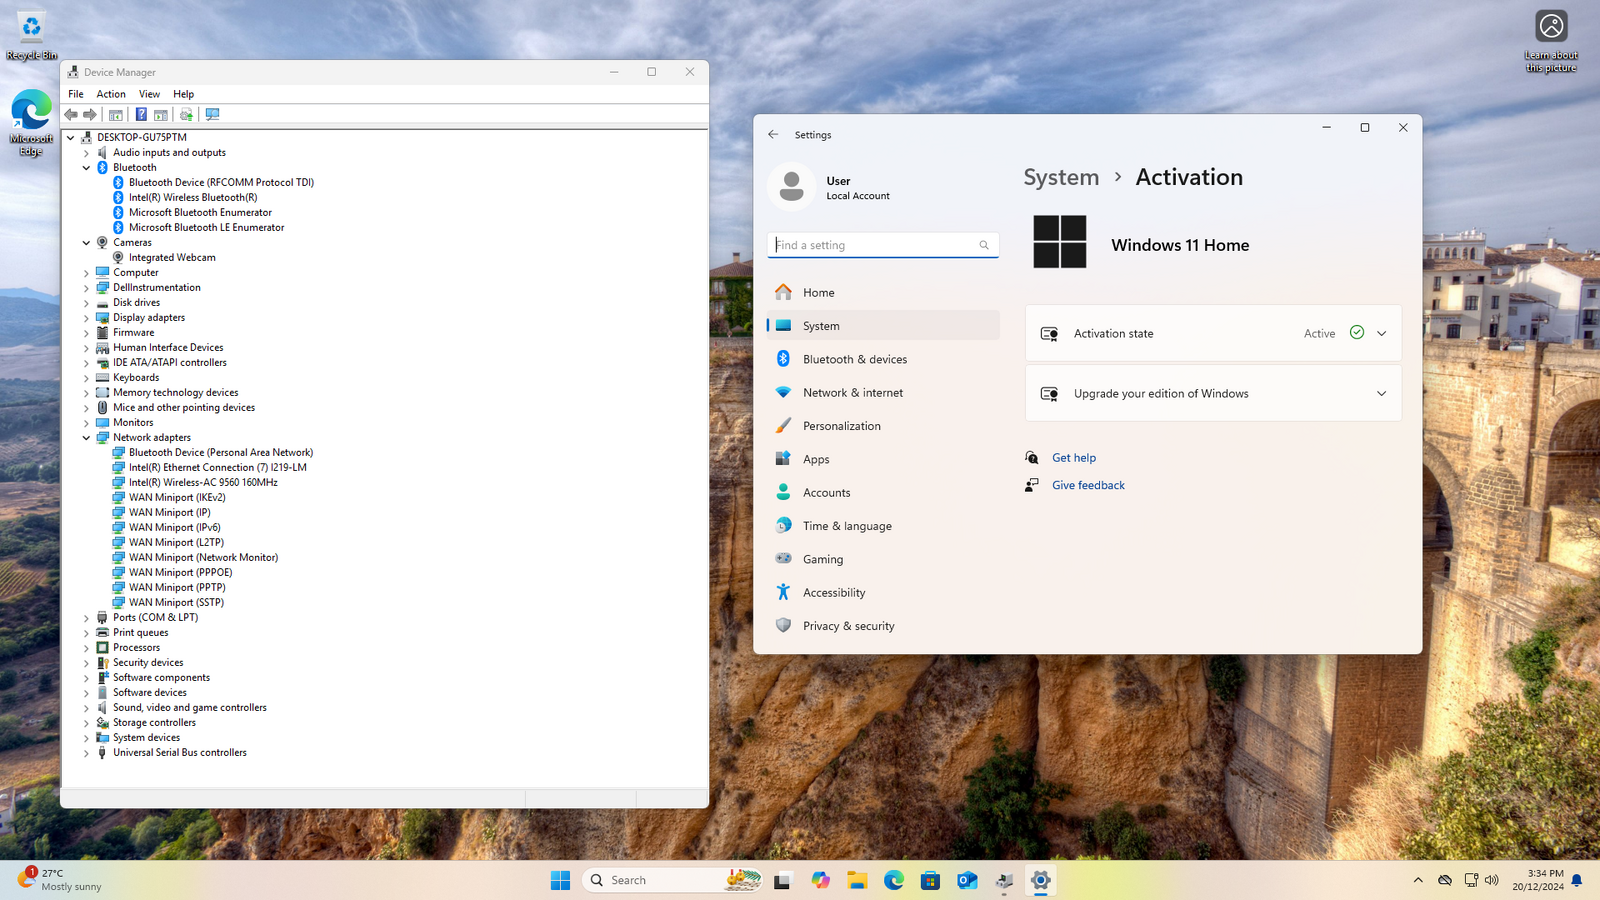Open the Recycle Bin desktop icon
The image size is (1600, 900).
32,36
